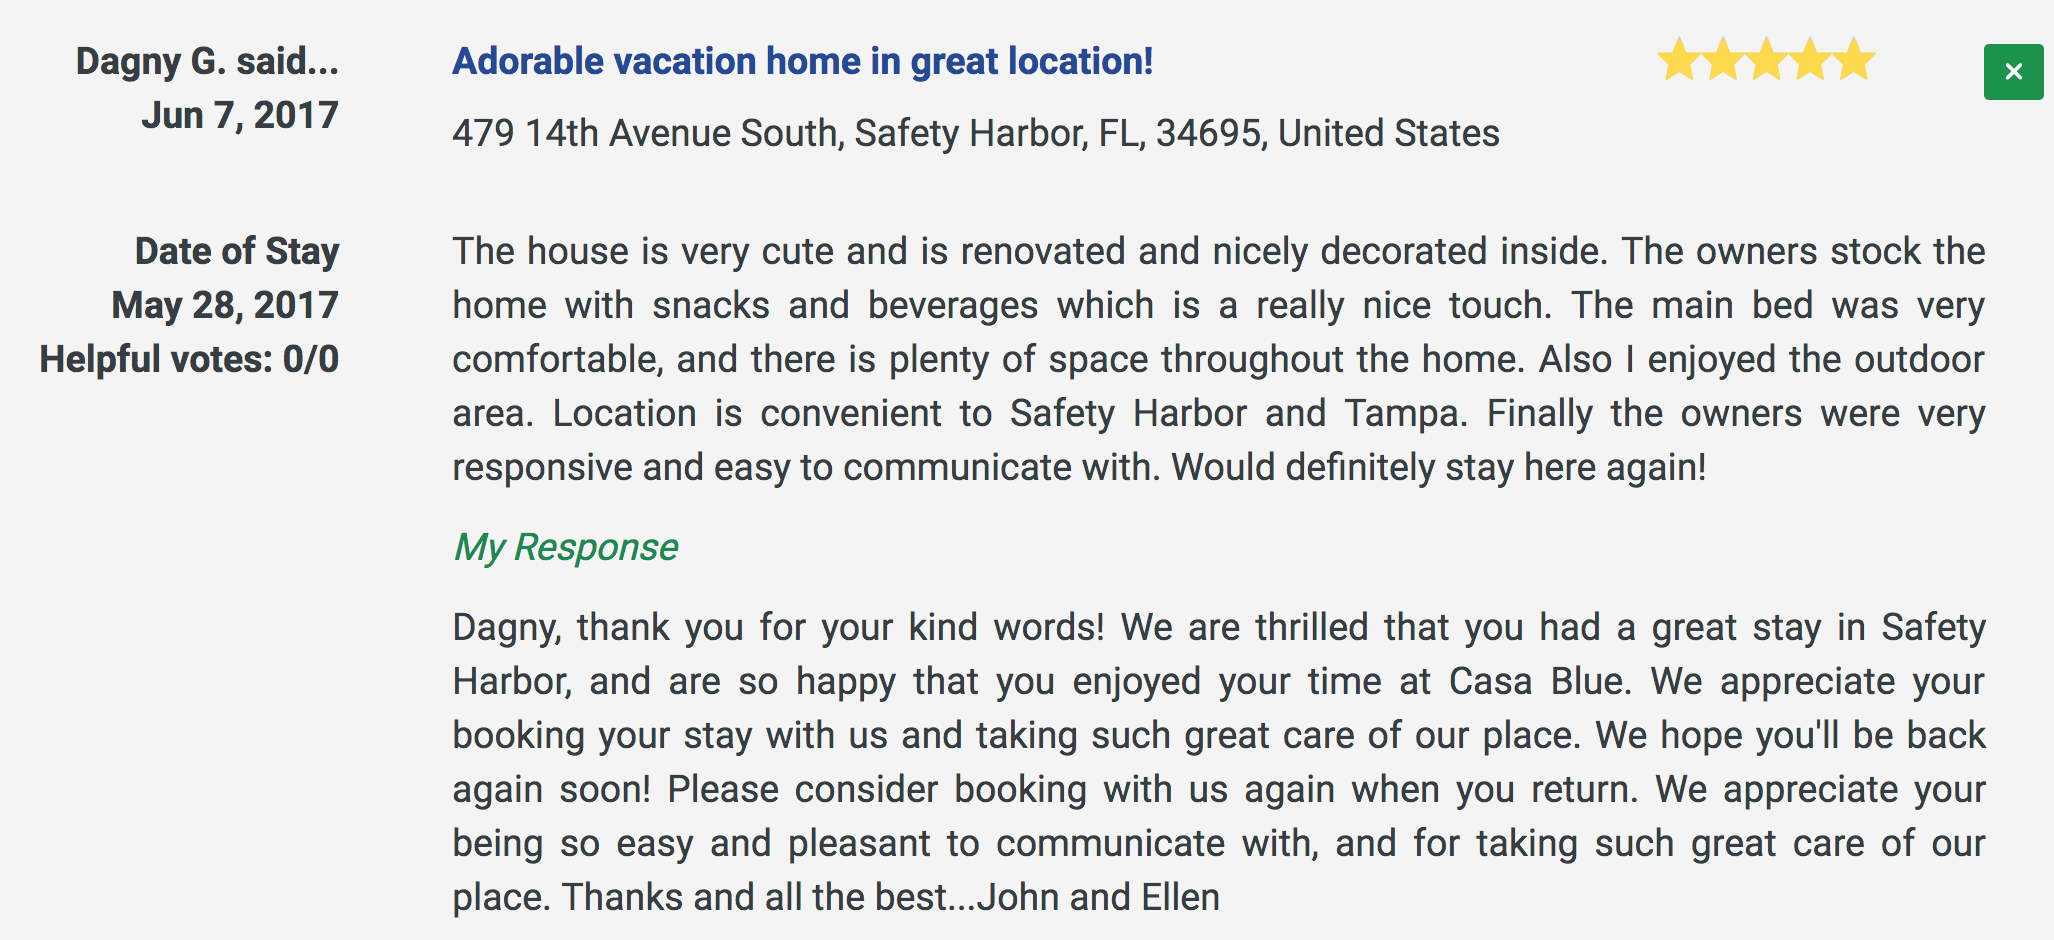Click the green 'My Response' heading
This screenshot has width=2054, height=940.
click(565, 547)
